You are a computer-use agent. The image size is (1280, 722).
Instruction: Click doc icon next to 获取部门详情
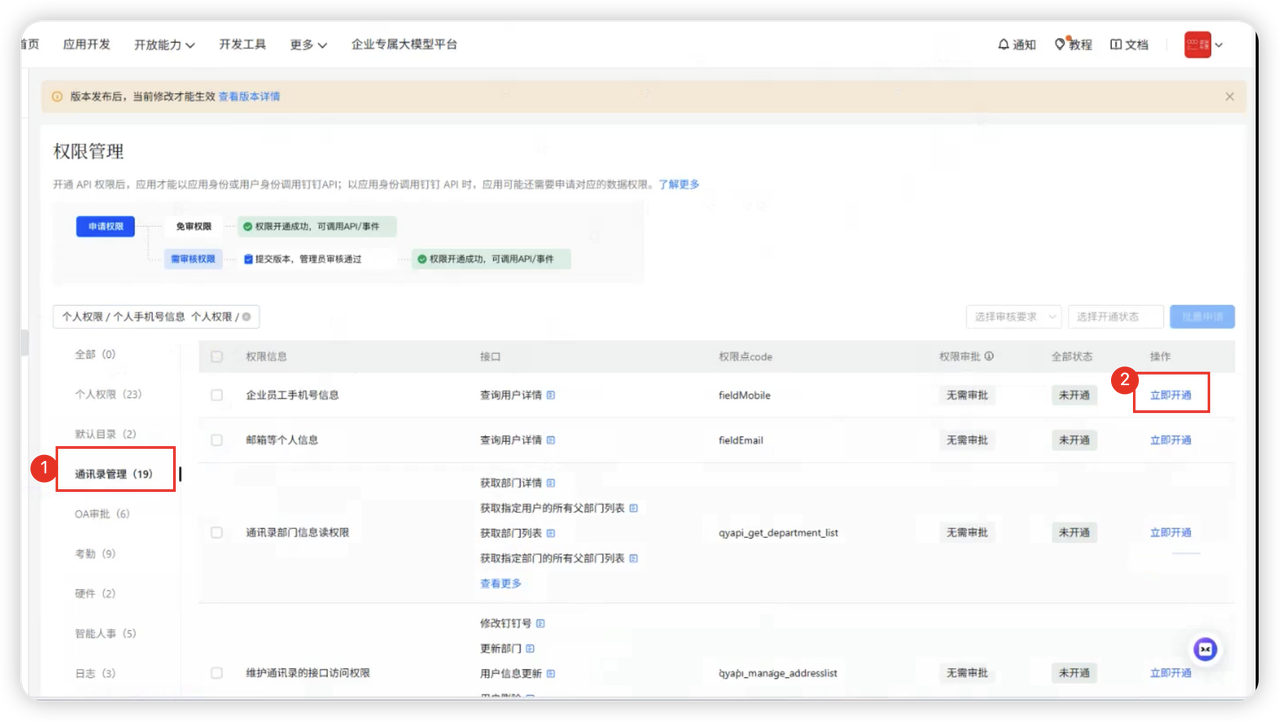(551, 483)
